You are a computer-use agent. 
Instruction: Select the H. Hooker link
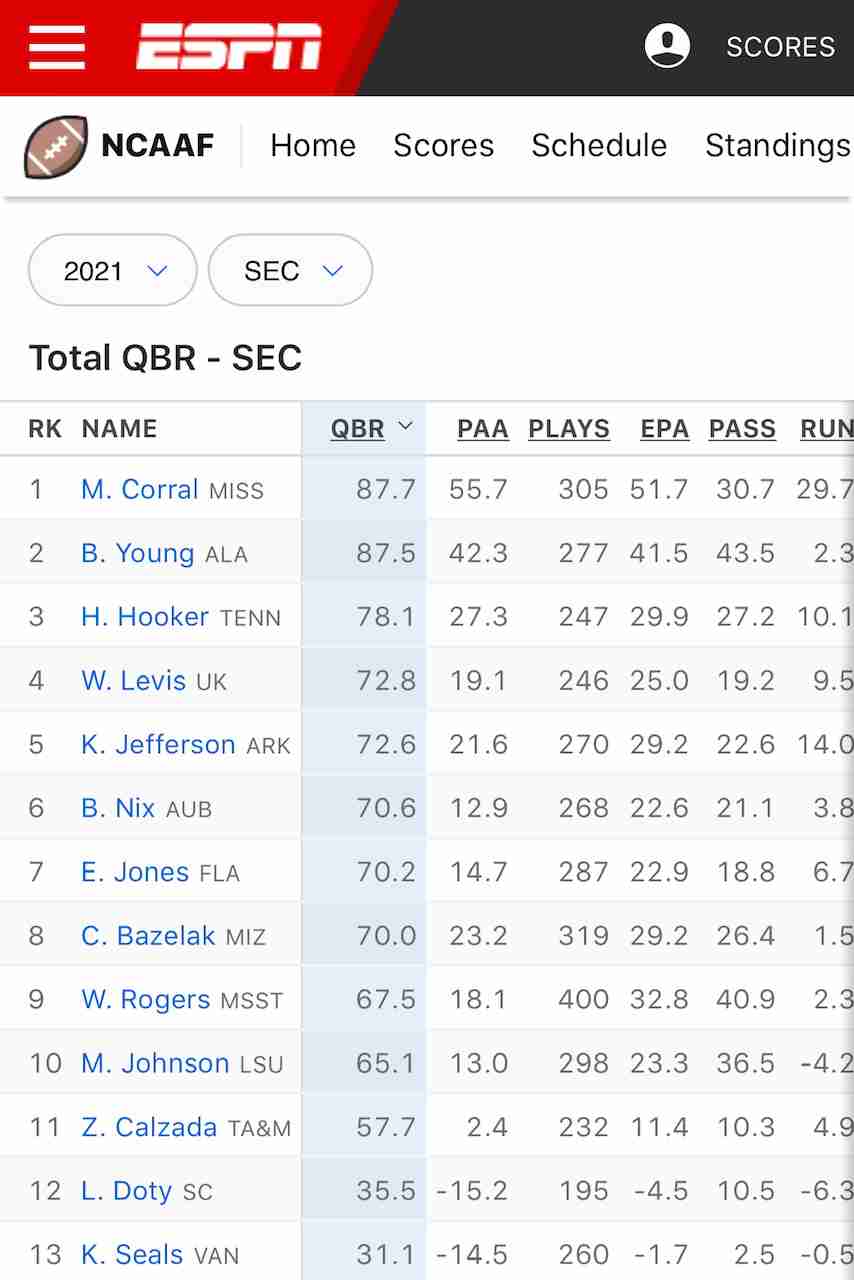tap(145, 617)
